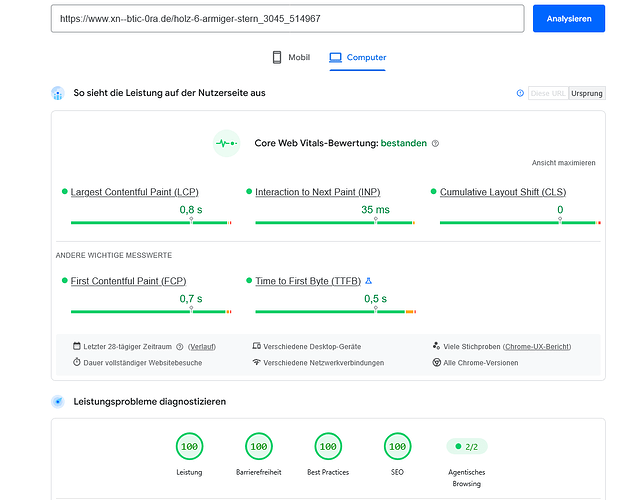632x500 pixels.
Task: Focus the URL input field
Action: 287,19
